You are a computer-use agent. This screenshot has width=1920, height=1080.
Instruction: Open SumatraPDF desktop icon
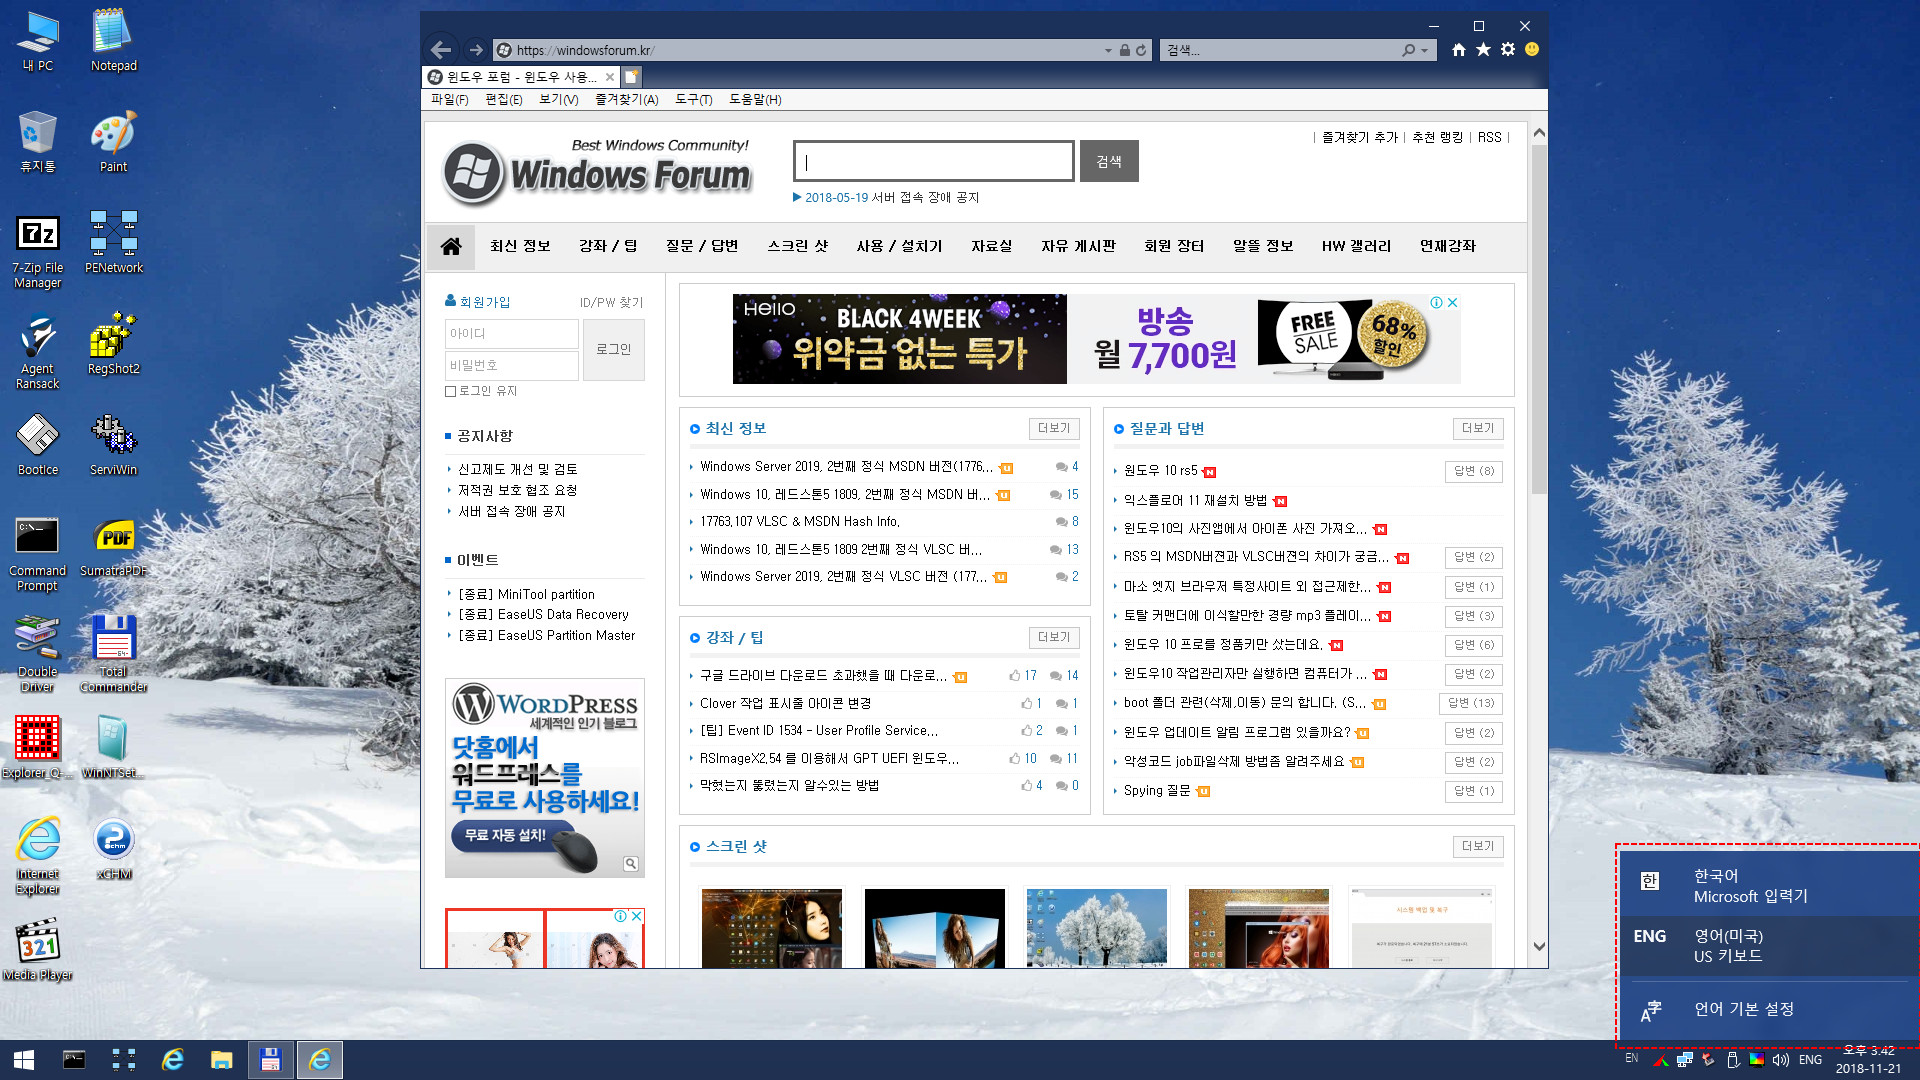point(113,546)
